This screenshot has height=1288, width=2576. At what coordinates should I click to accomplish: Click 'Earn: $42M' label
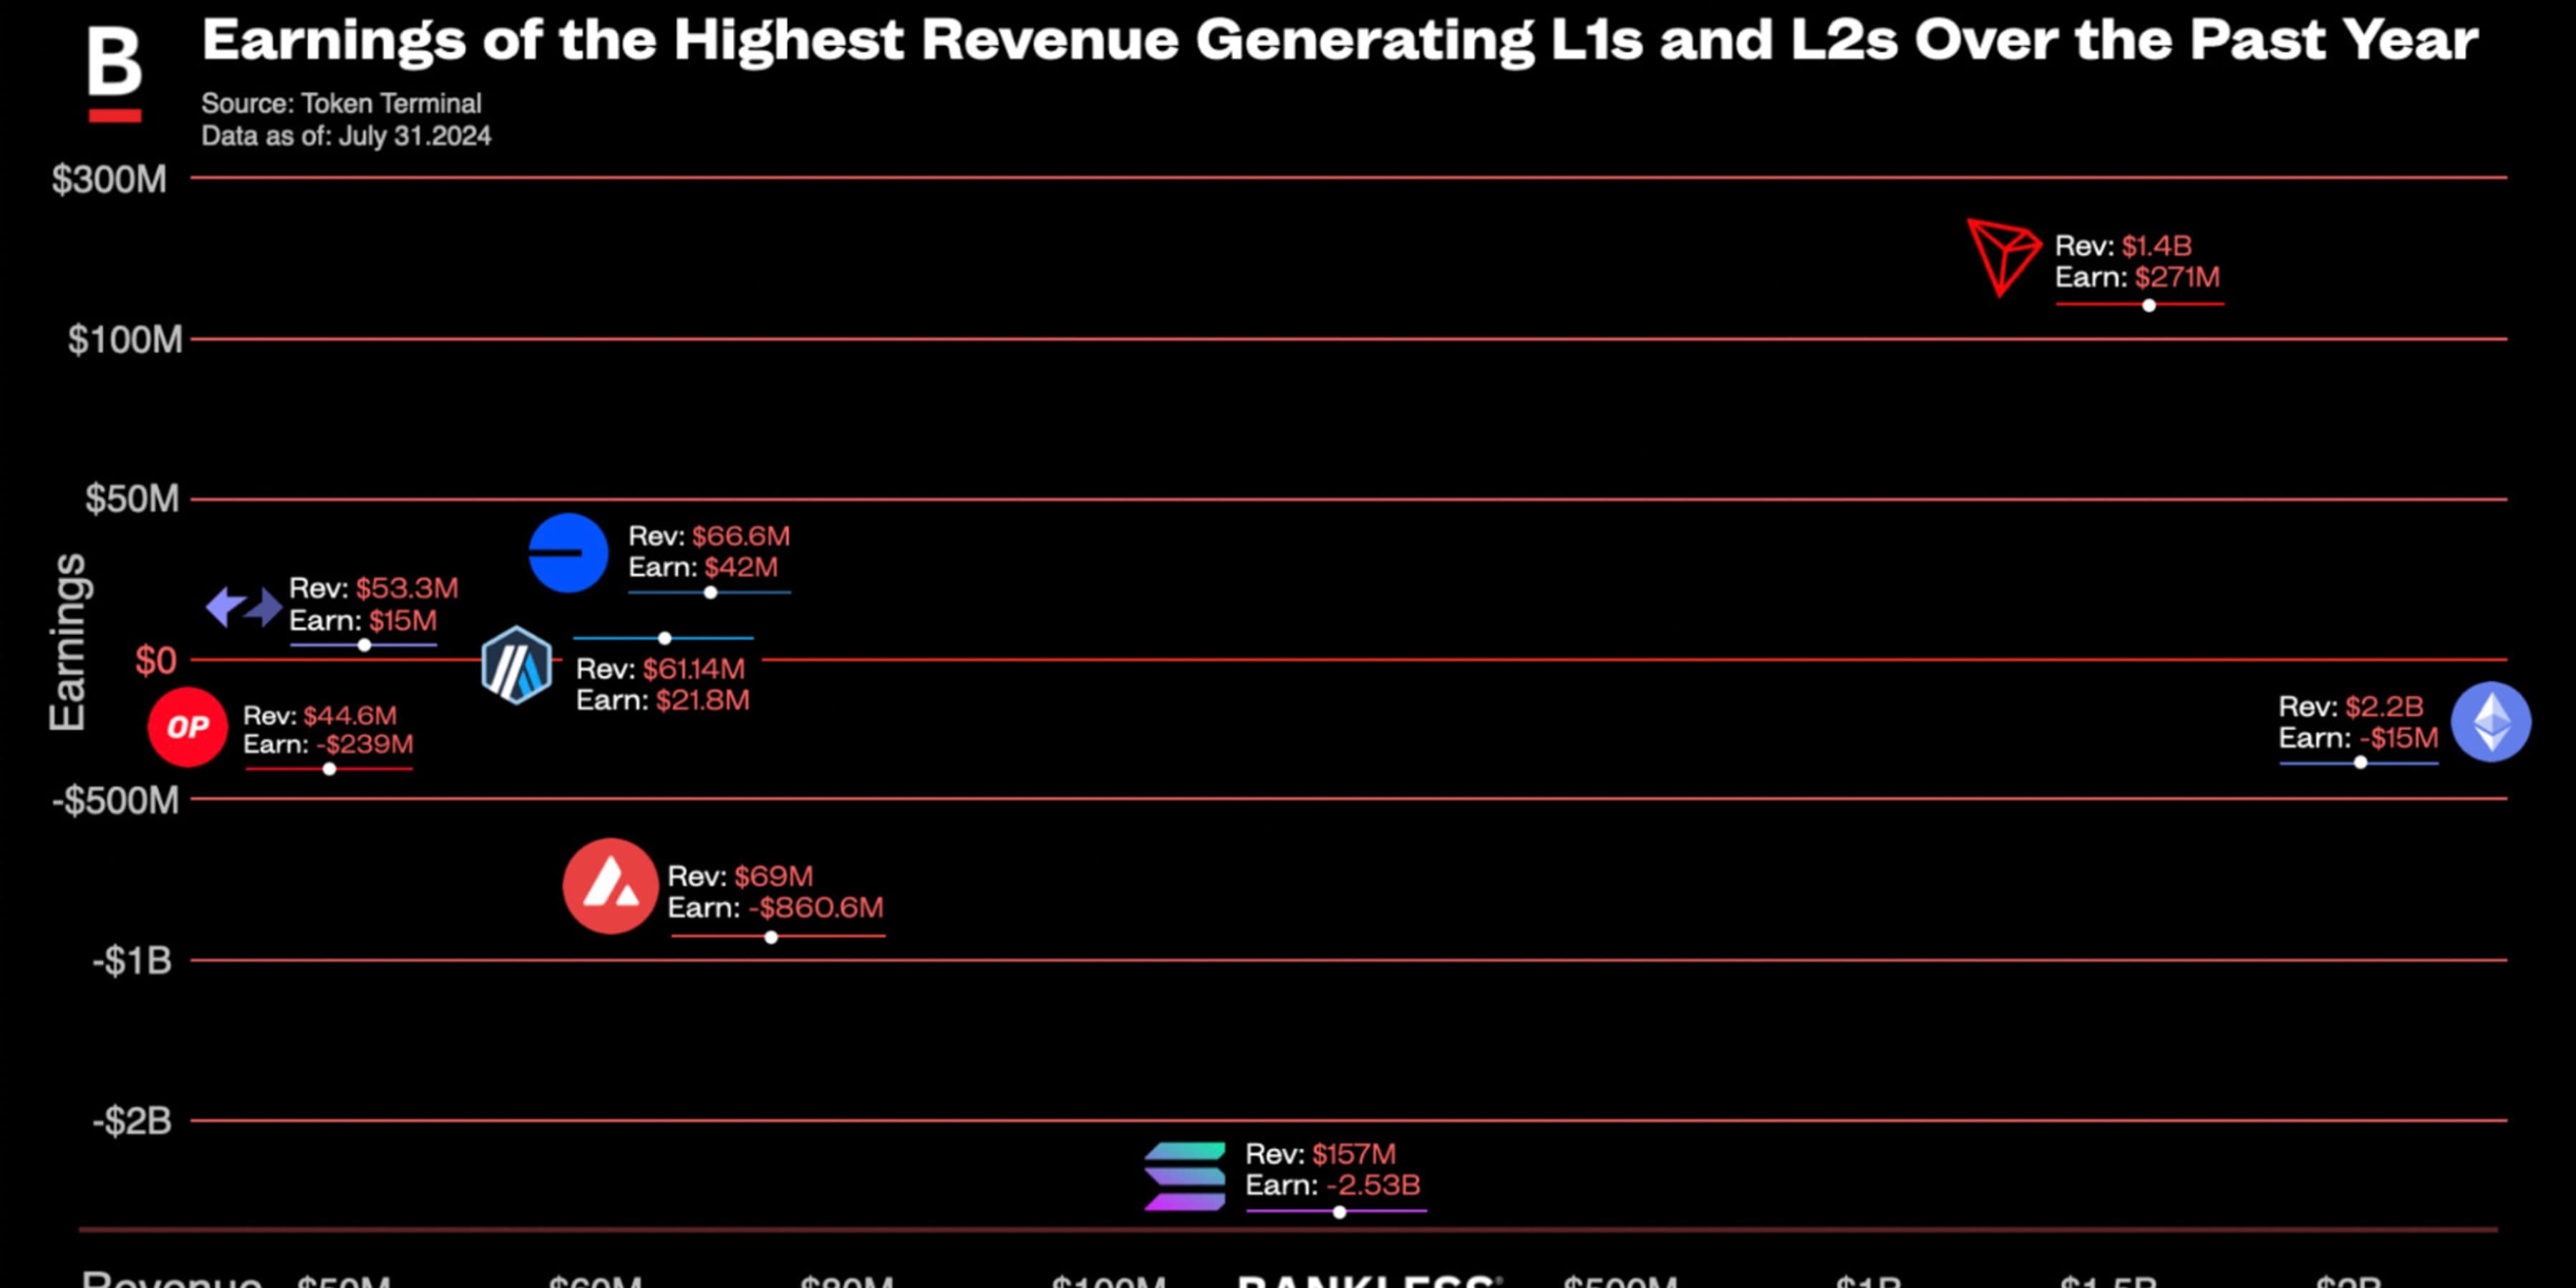(703, 567)
